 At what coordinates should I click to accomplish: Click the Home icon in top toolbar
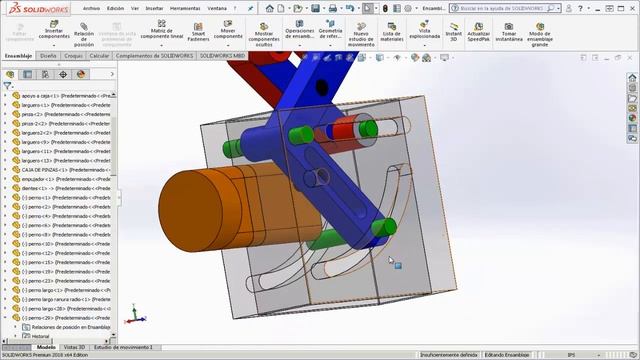click(x=269, y=8)
